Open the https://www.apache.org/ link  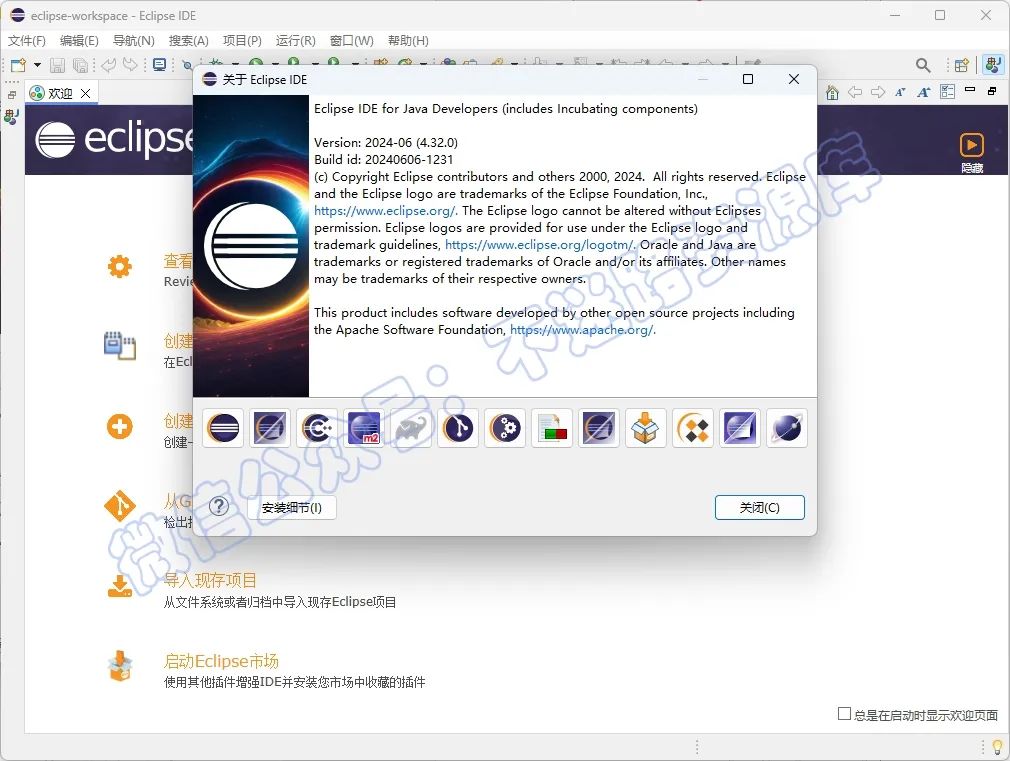tap(582, 330)
